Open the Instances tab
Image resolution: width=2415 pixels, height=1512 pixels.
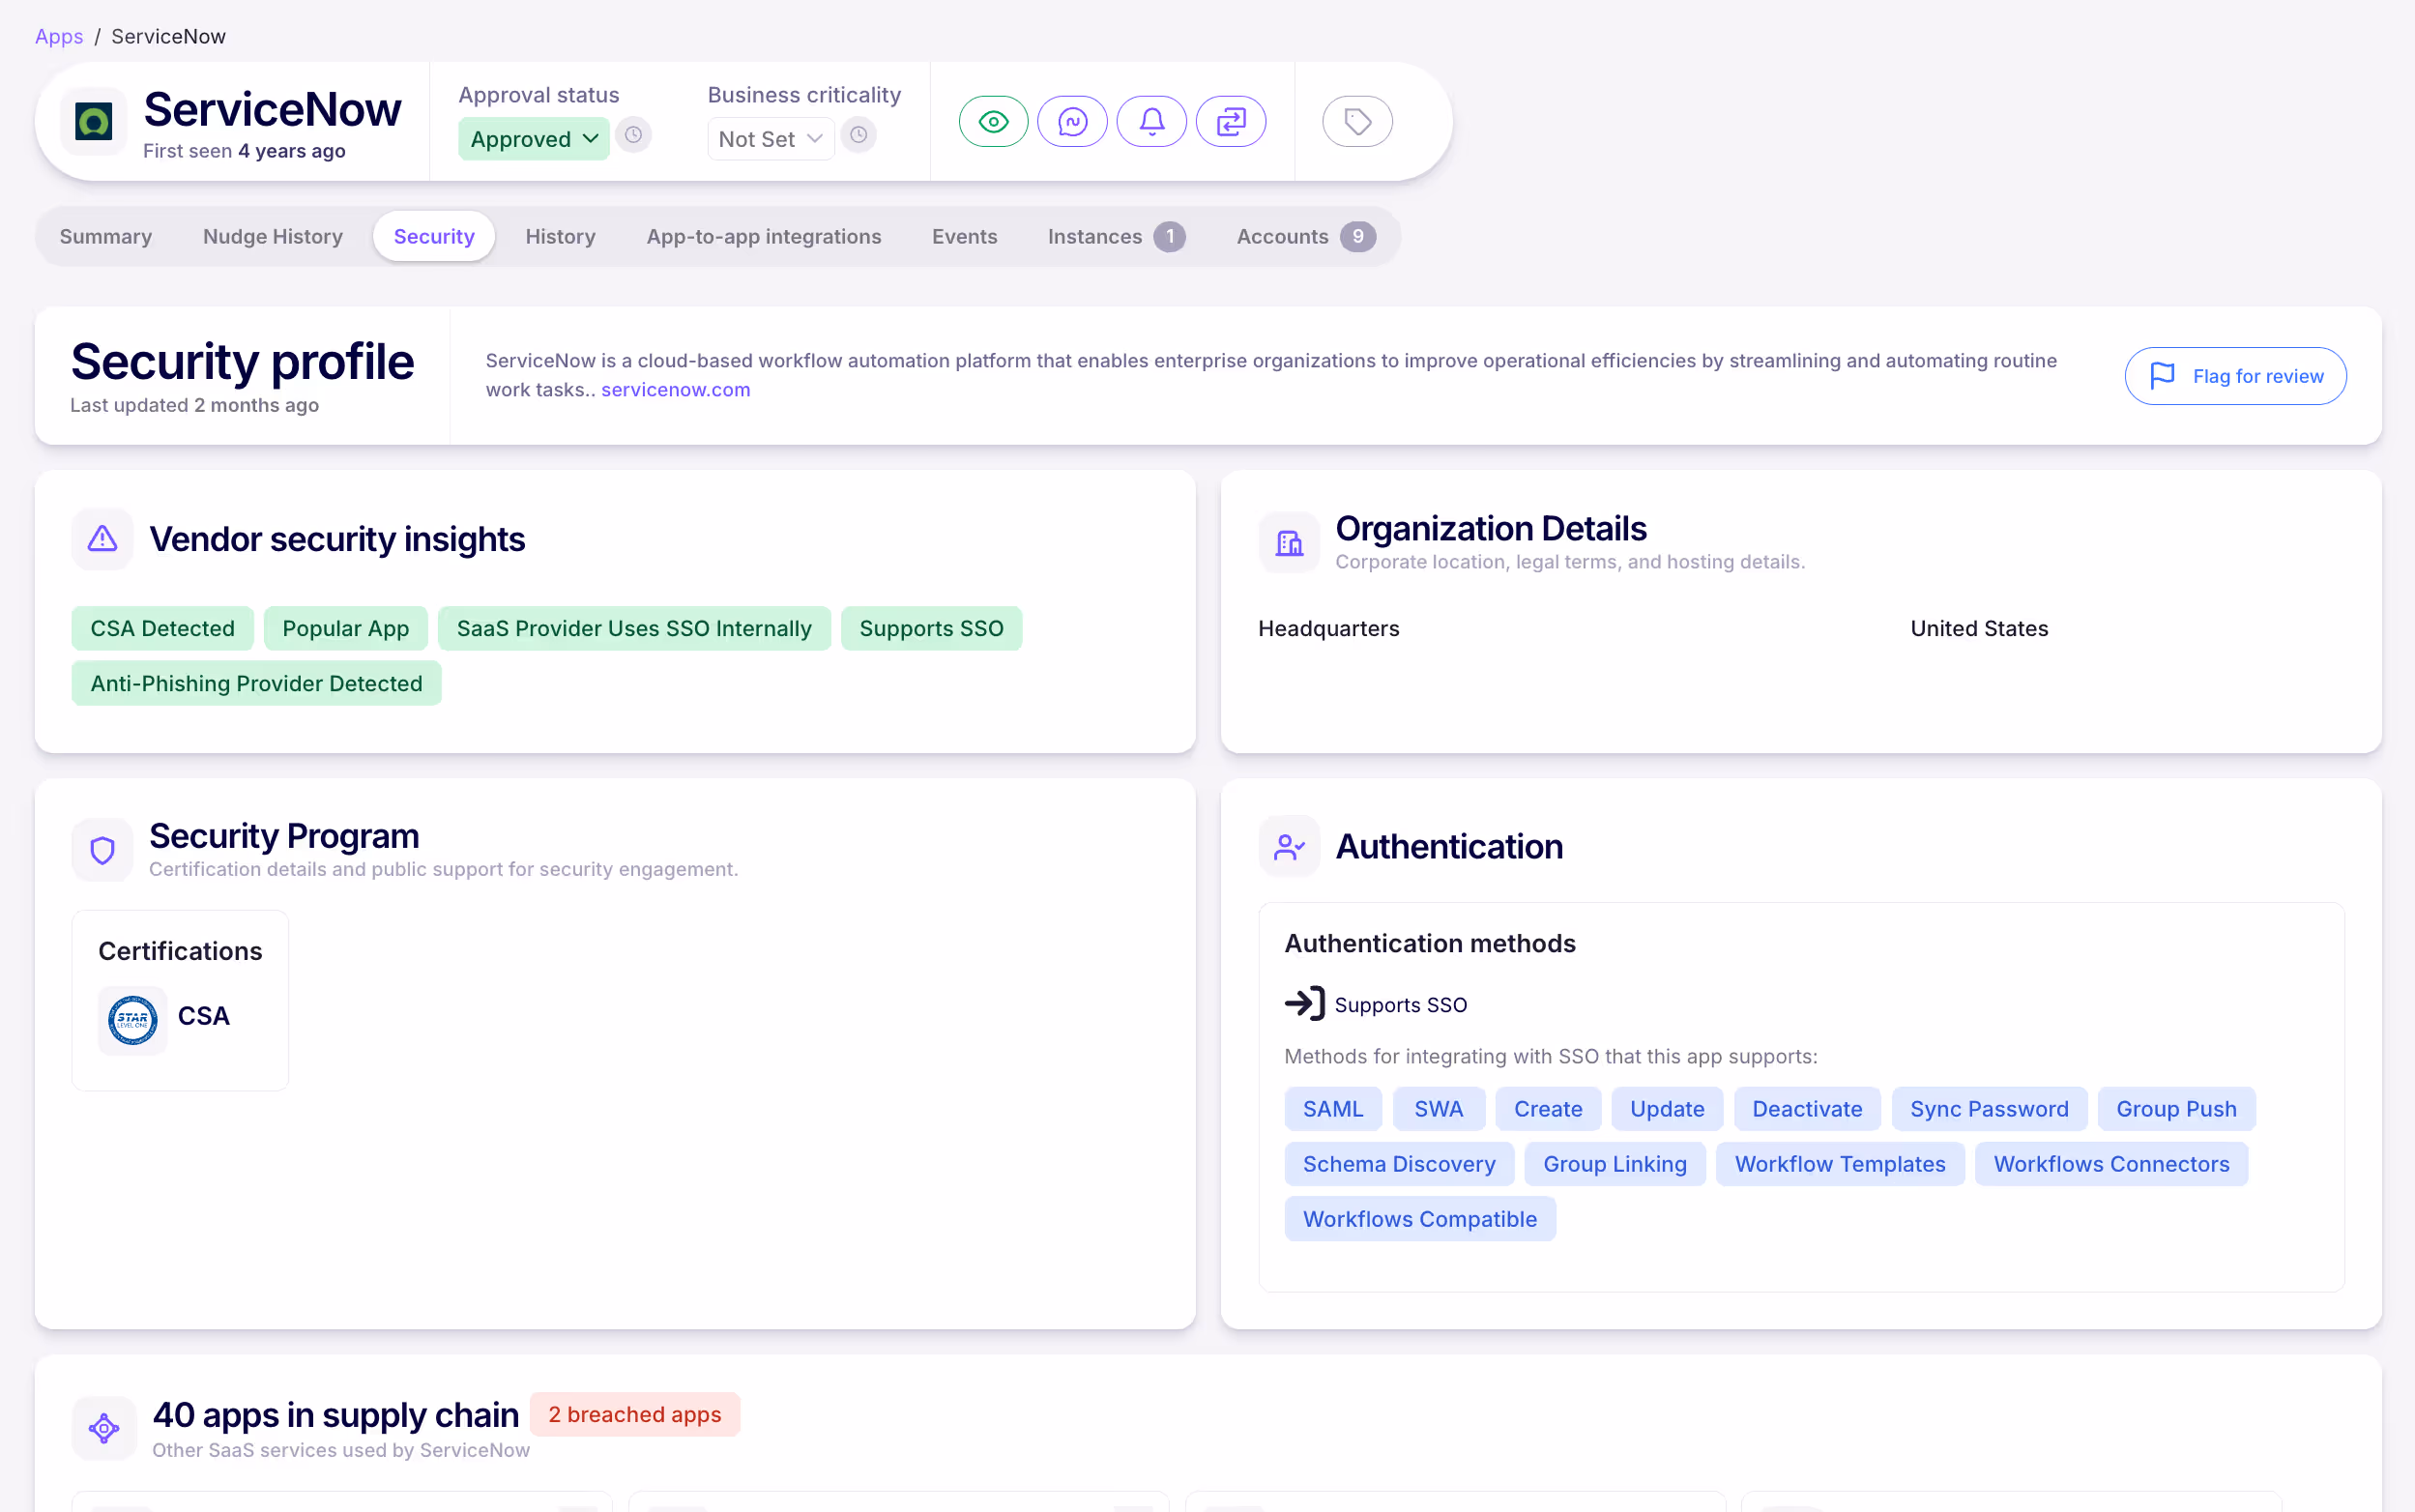coord(1116,237)
